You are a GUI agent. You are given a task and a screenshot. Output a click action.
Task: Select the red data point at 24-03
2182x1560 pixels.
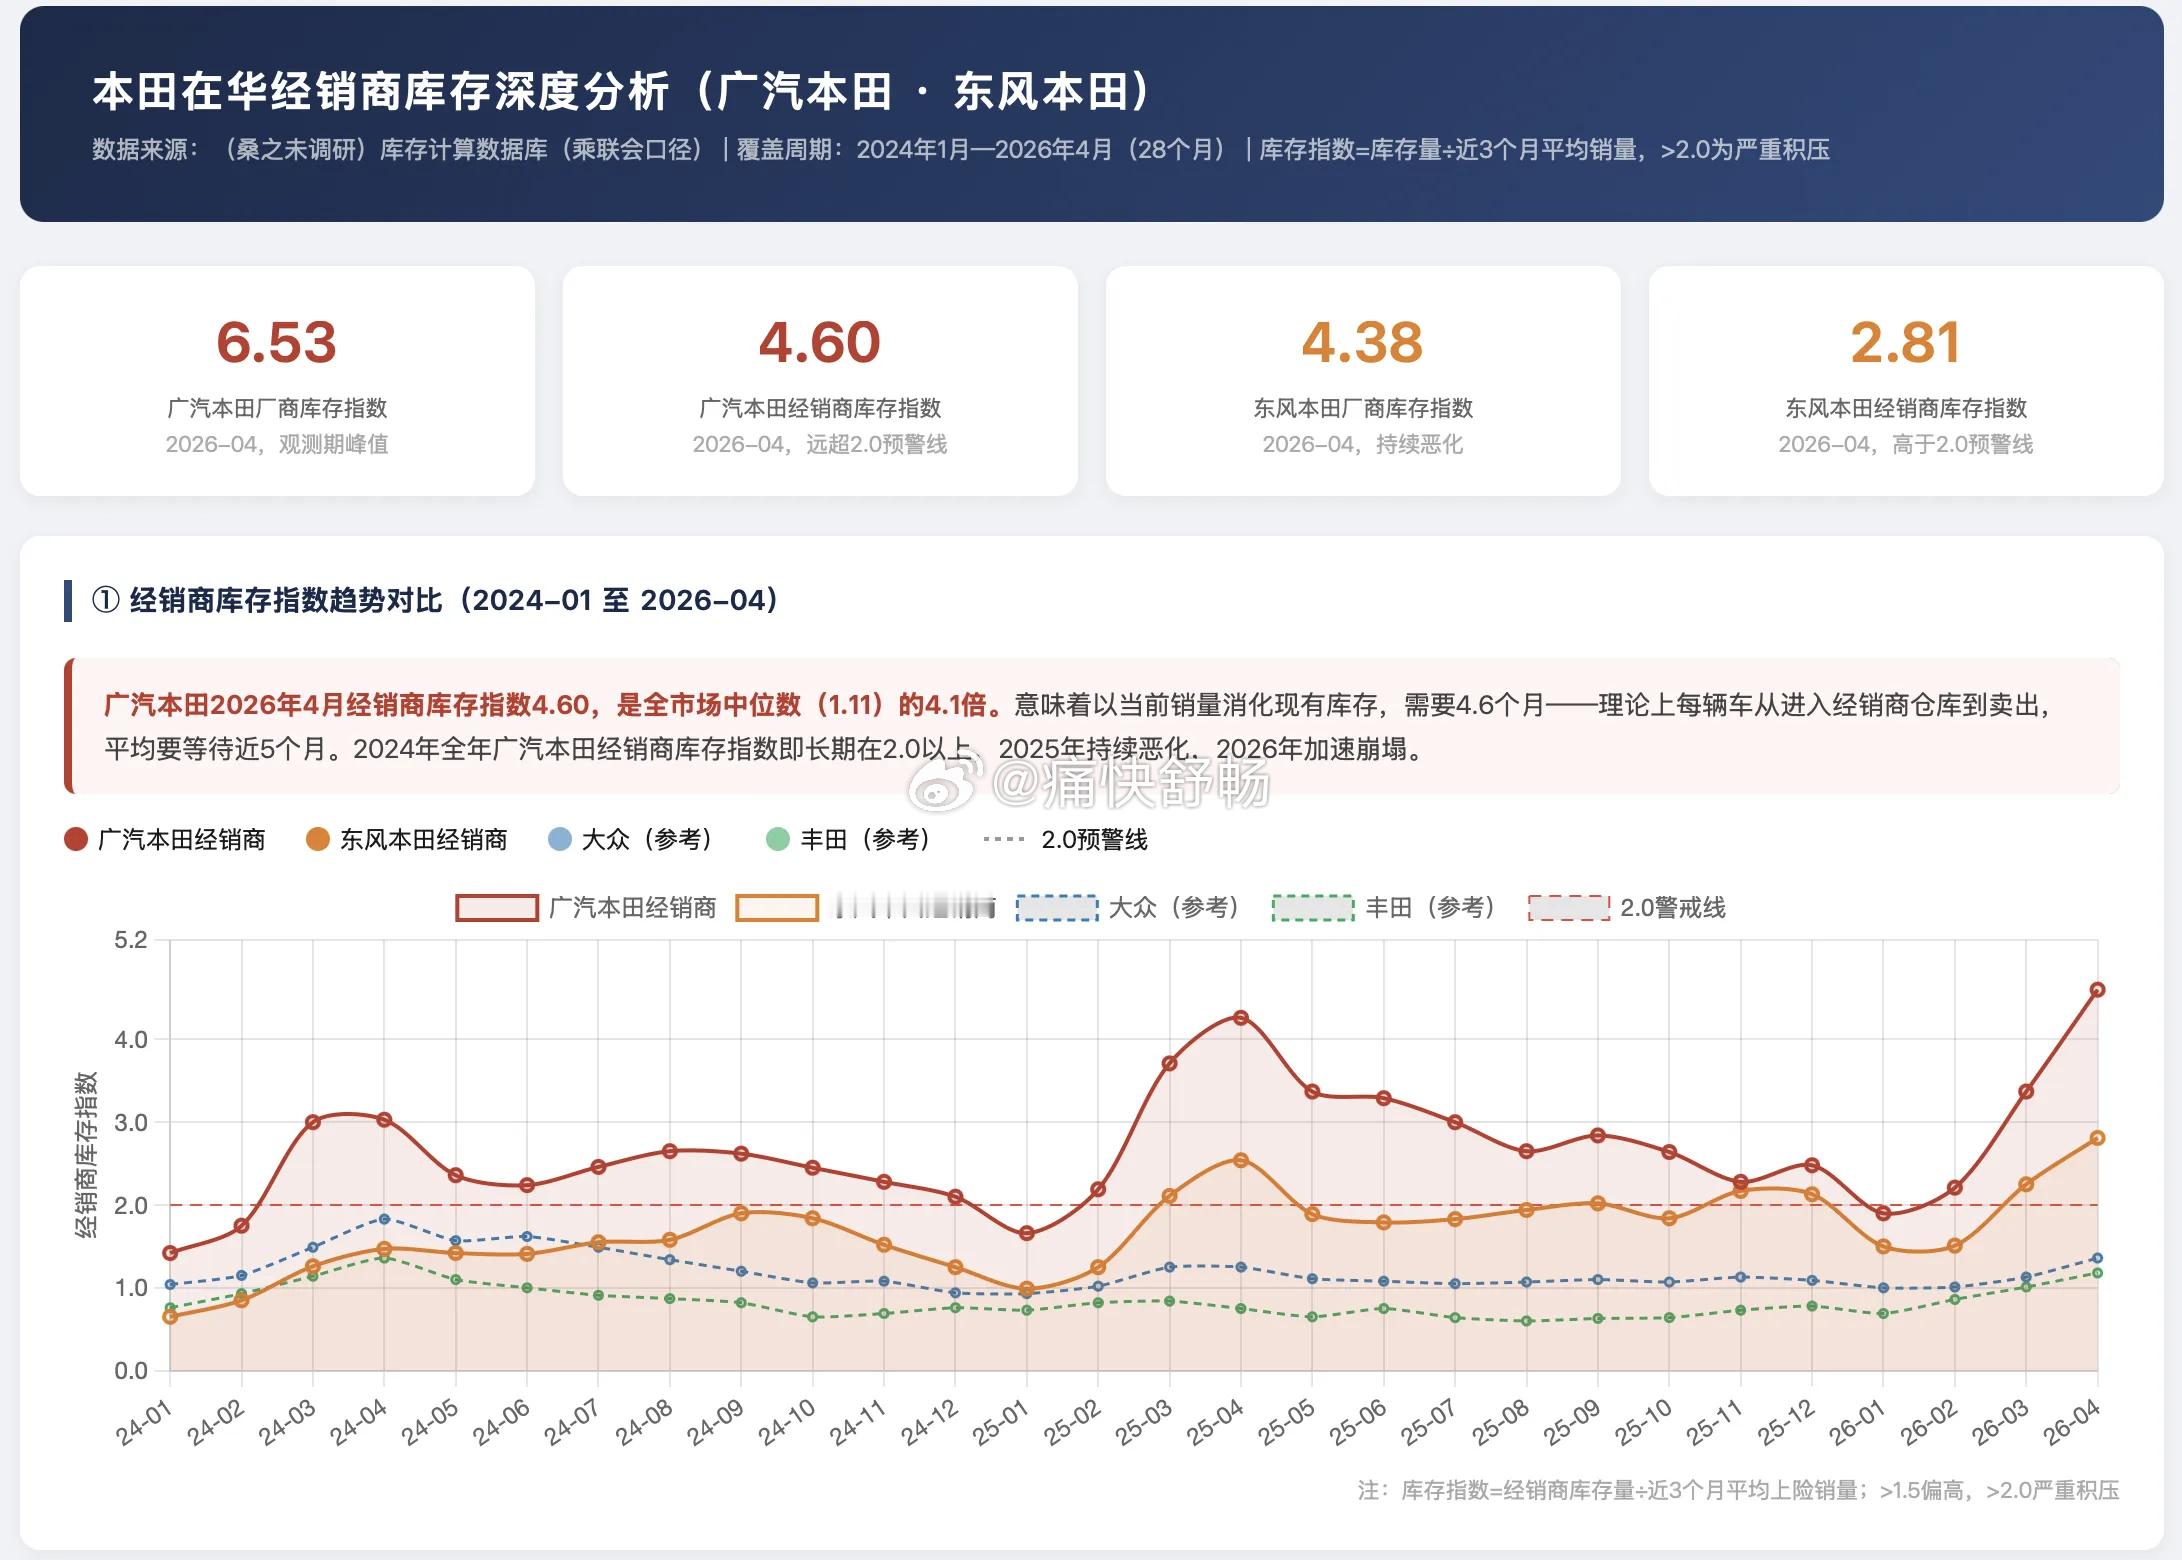tap(313, 1122)
